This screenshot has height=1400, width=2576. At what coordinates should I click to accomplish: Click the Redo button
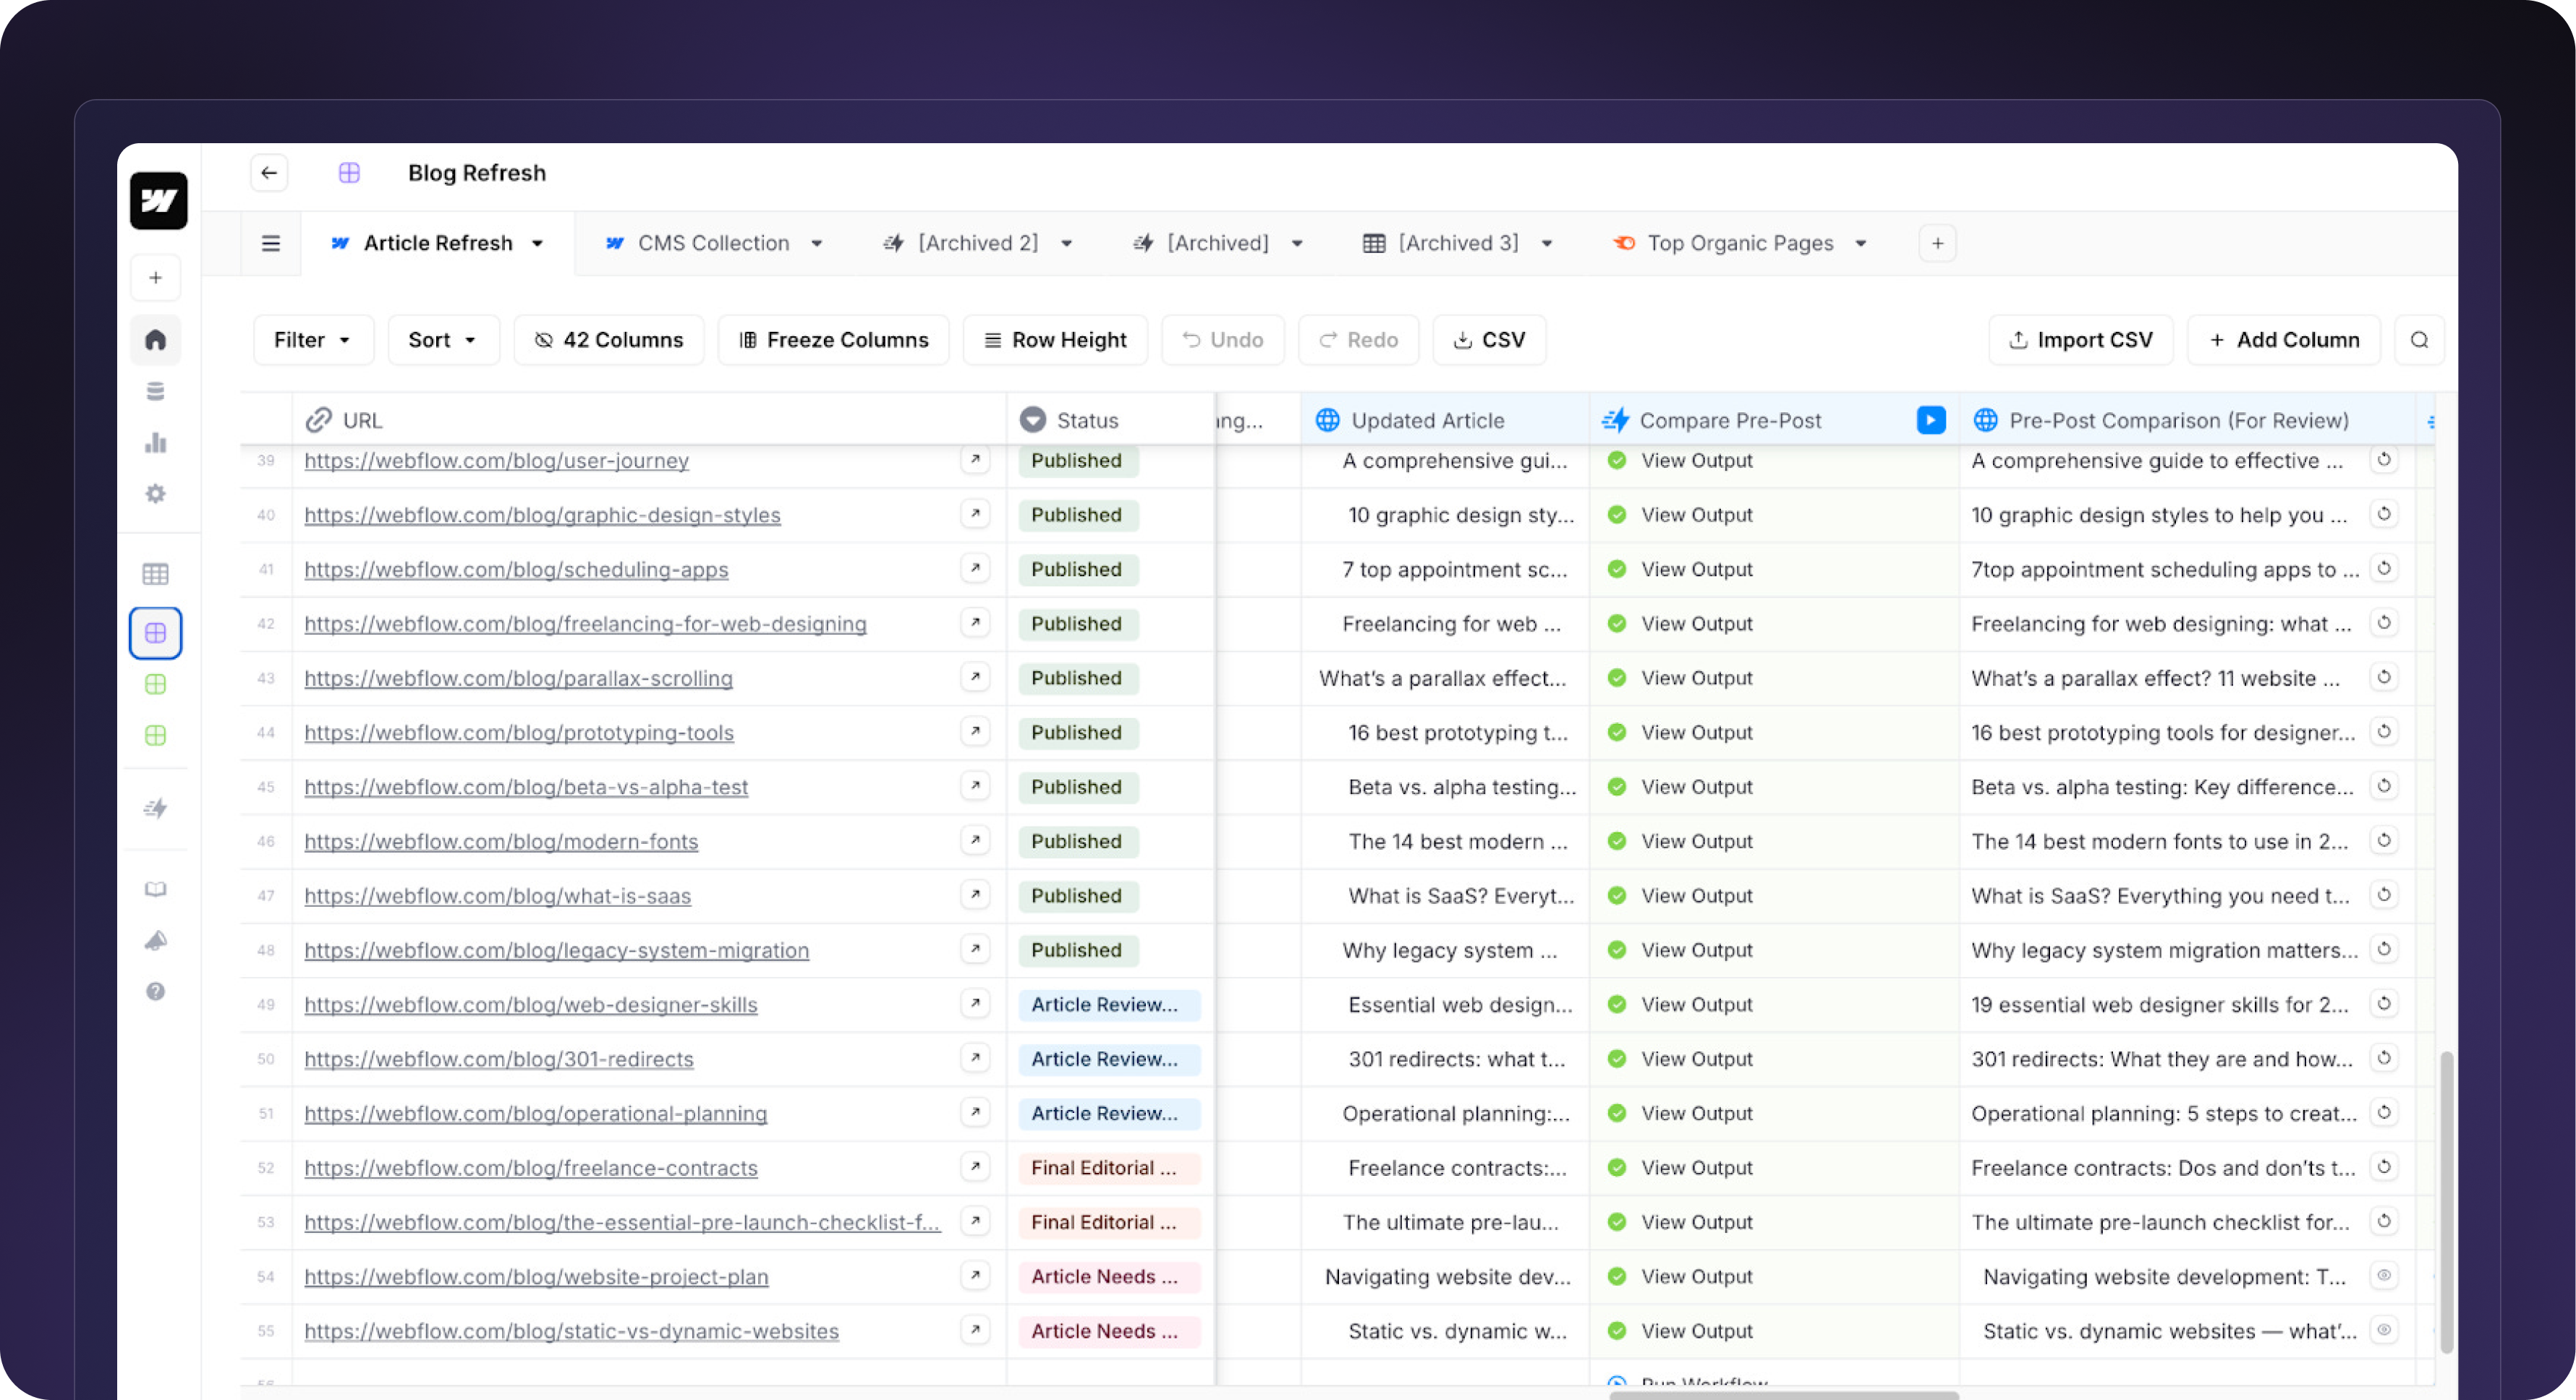point(1358,340)
